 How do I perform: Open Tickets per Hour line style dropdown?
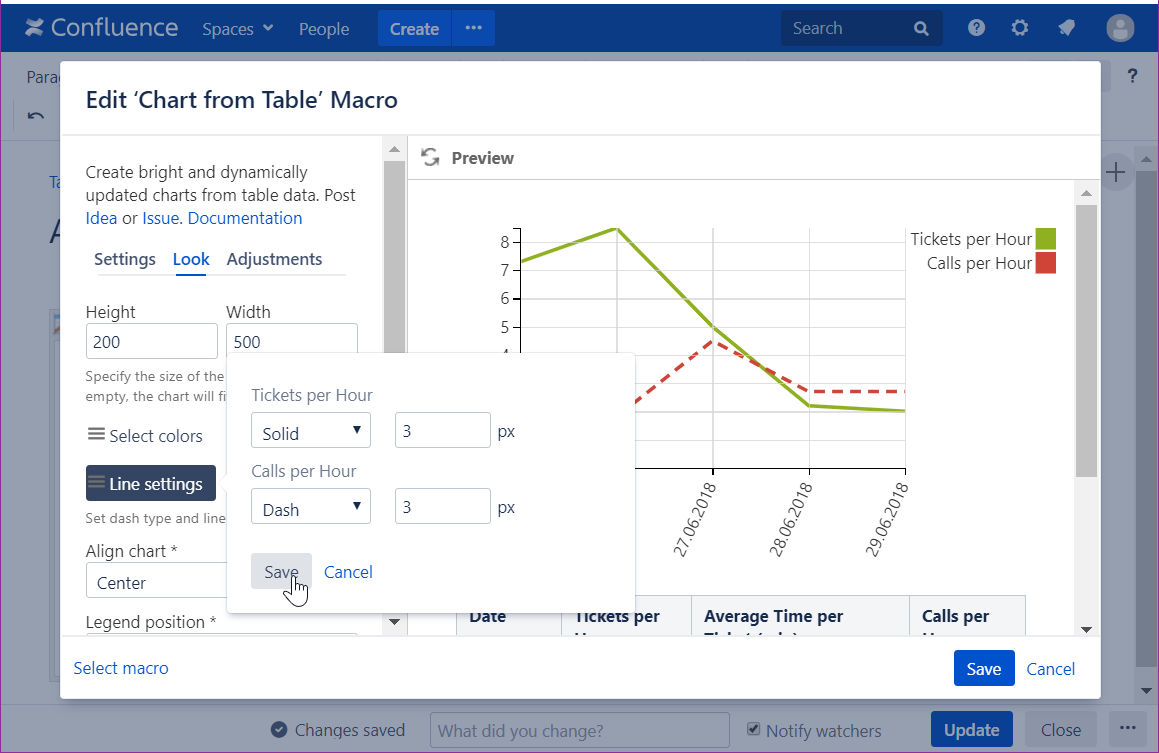311,433
